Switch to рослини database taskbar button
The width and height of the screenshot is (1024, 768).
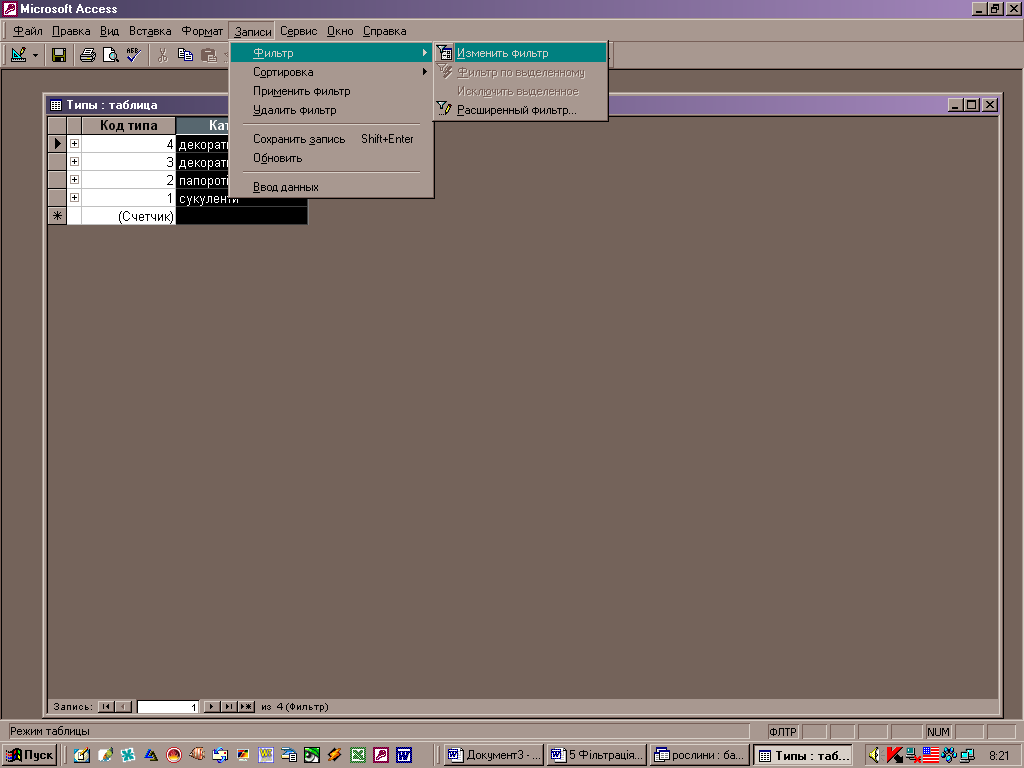click(699, 756)
